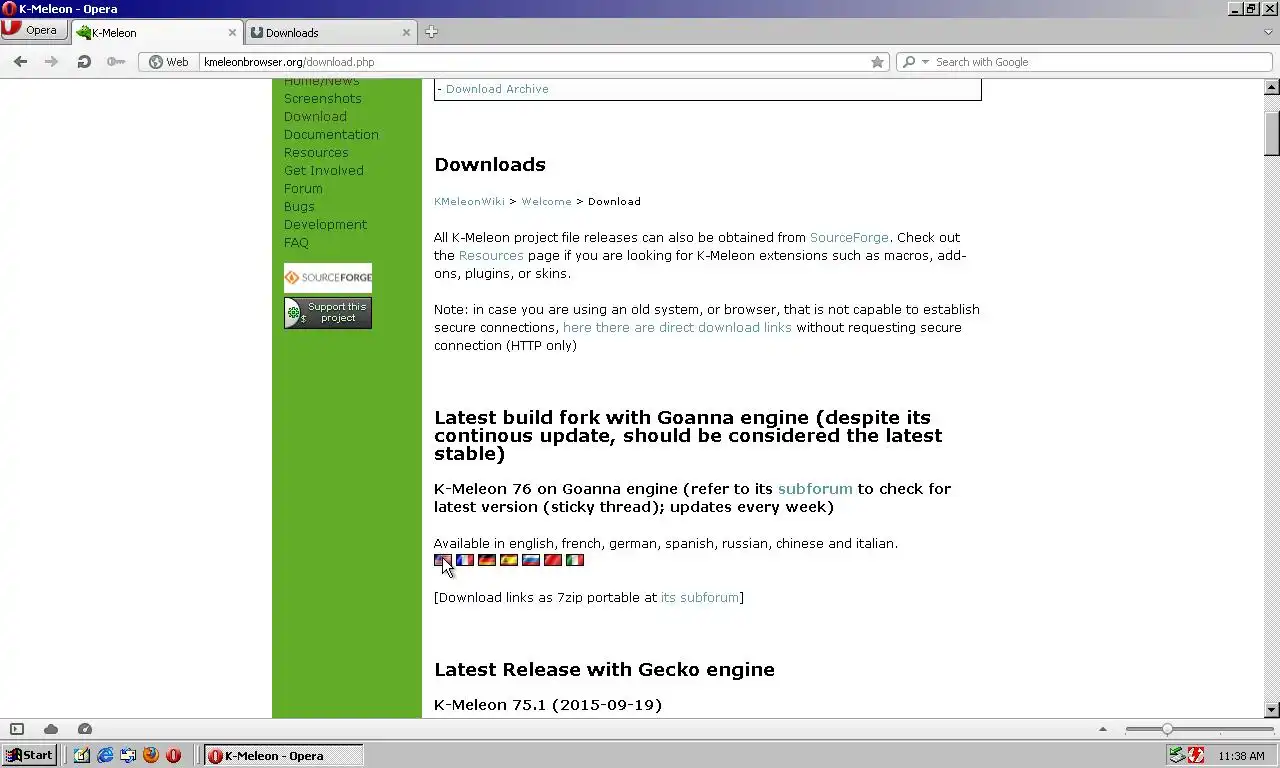Download the Spanish version via flag
Screen dimensions: 1280x768
coord(509,560)
